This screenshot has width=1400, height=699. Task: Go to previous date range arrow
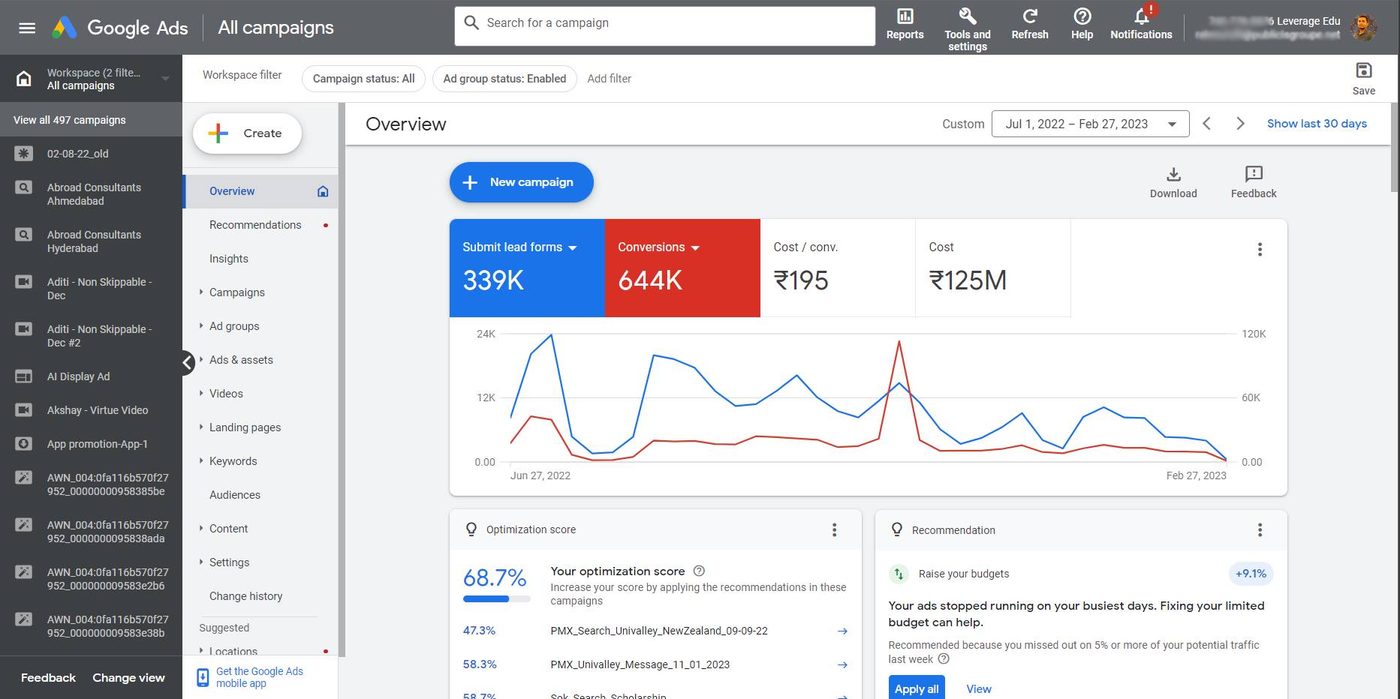click(1207, 124)
